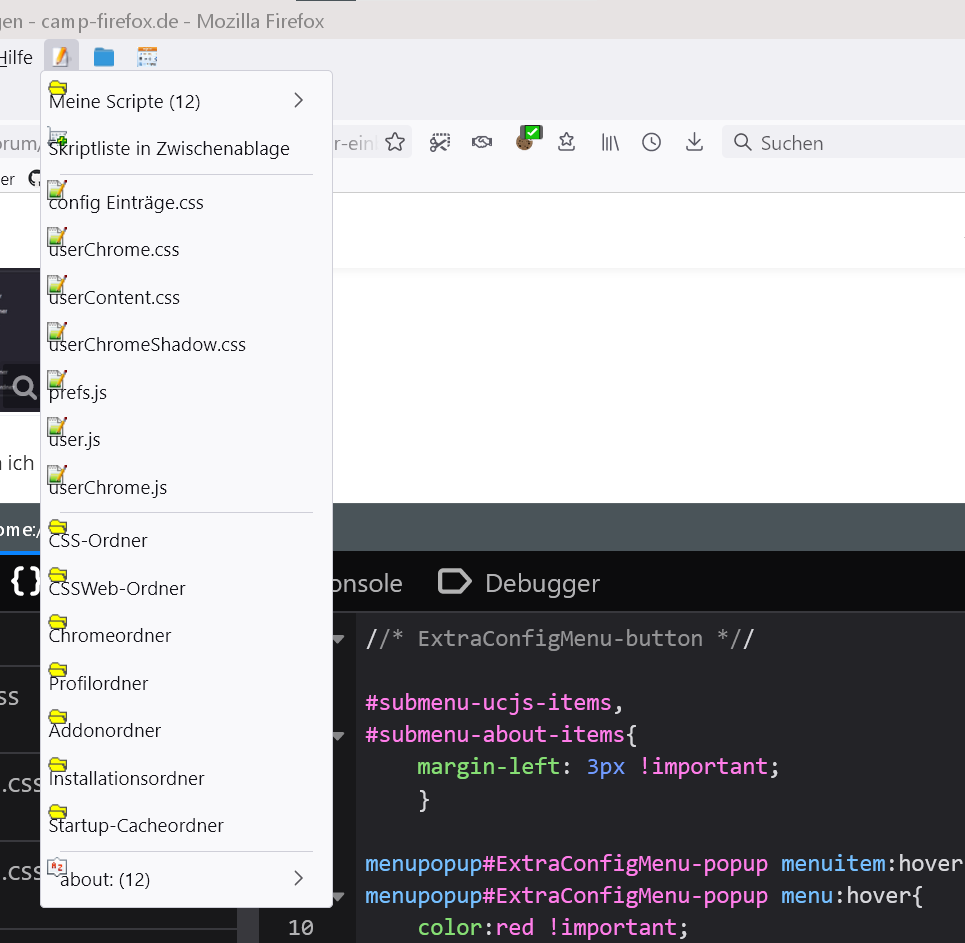Click the blue folder toolbar icon
Image resolution: width=965 pixels, height=943 pixels.
pos(104,57)
